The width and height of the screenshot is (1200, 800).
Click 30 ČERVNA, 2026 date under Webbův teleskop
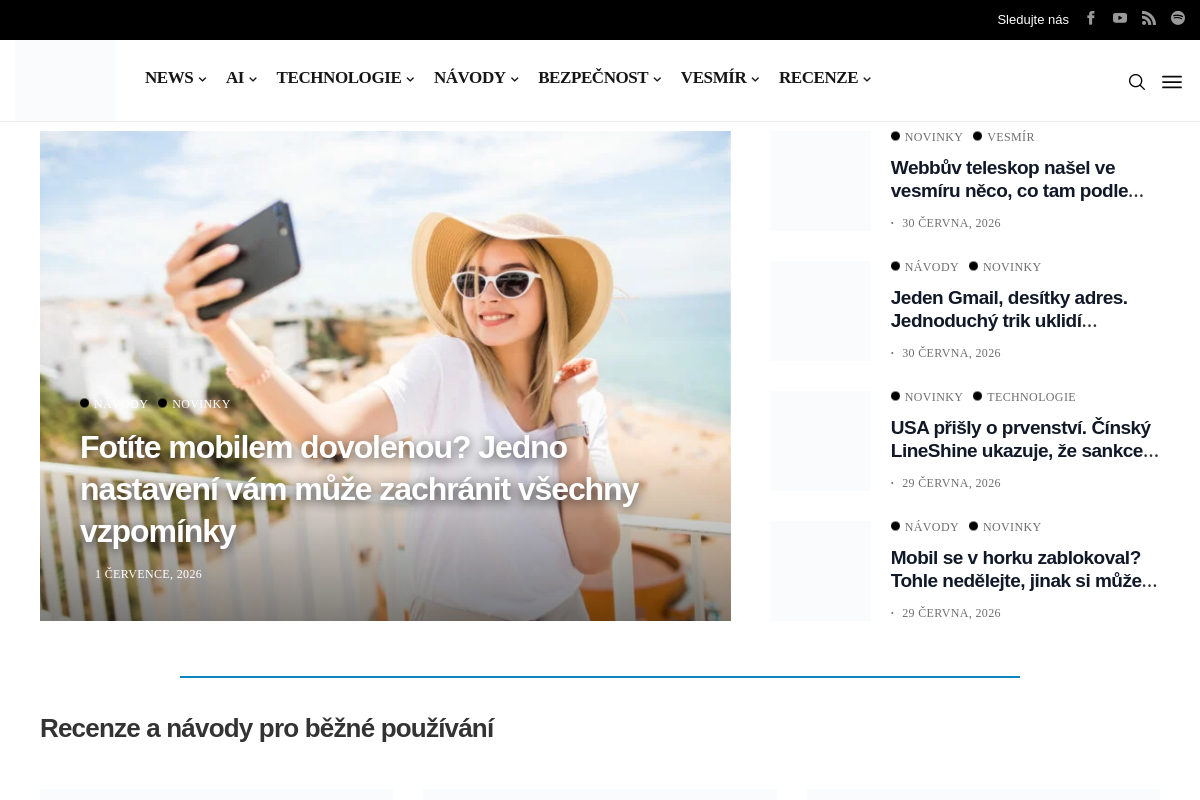[x=951, y=223]
